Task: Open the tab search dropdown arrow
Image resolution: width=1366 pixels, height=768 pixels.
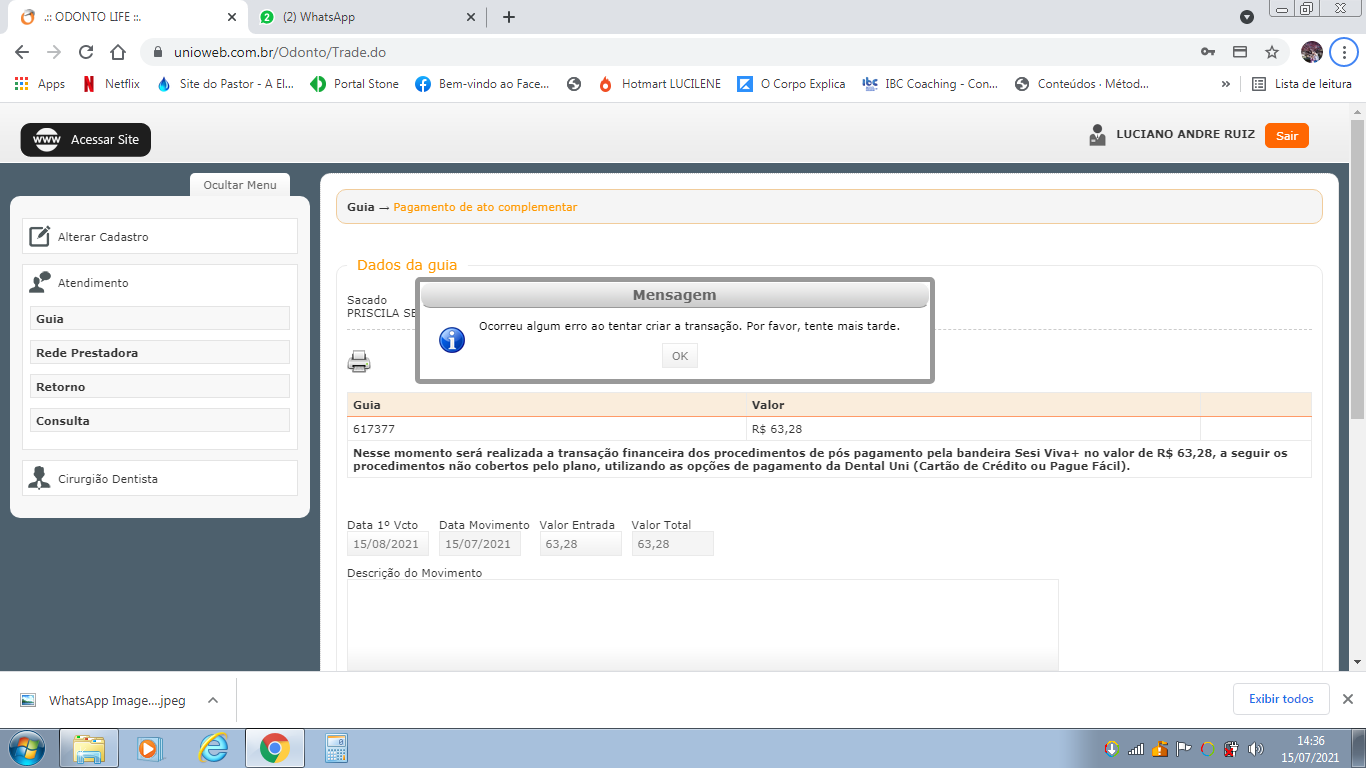Action: click(1247, 17)
